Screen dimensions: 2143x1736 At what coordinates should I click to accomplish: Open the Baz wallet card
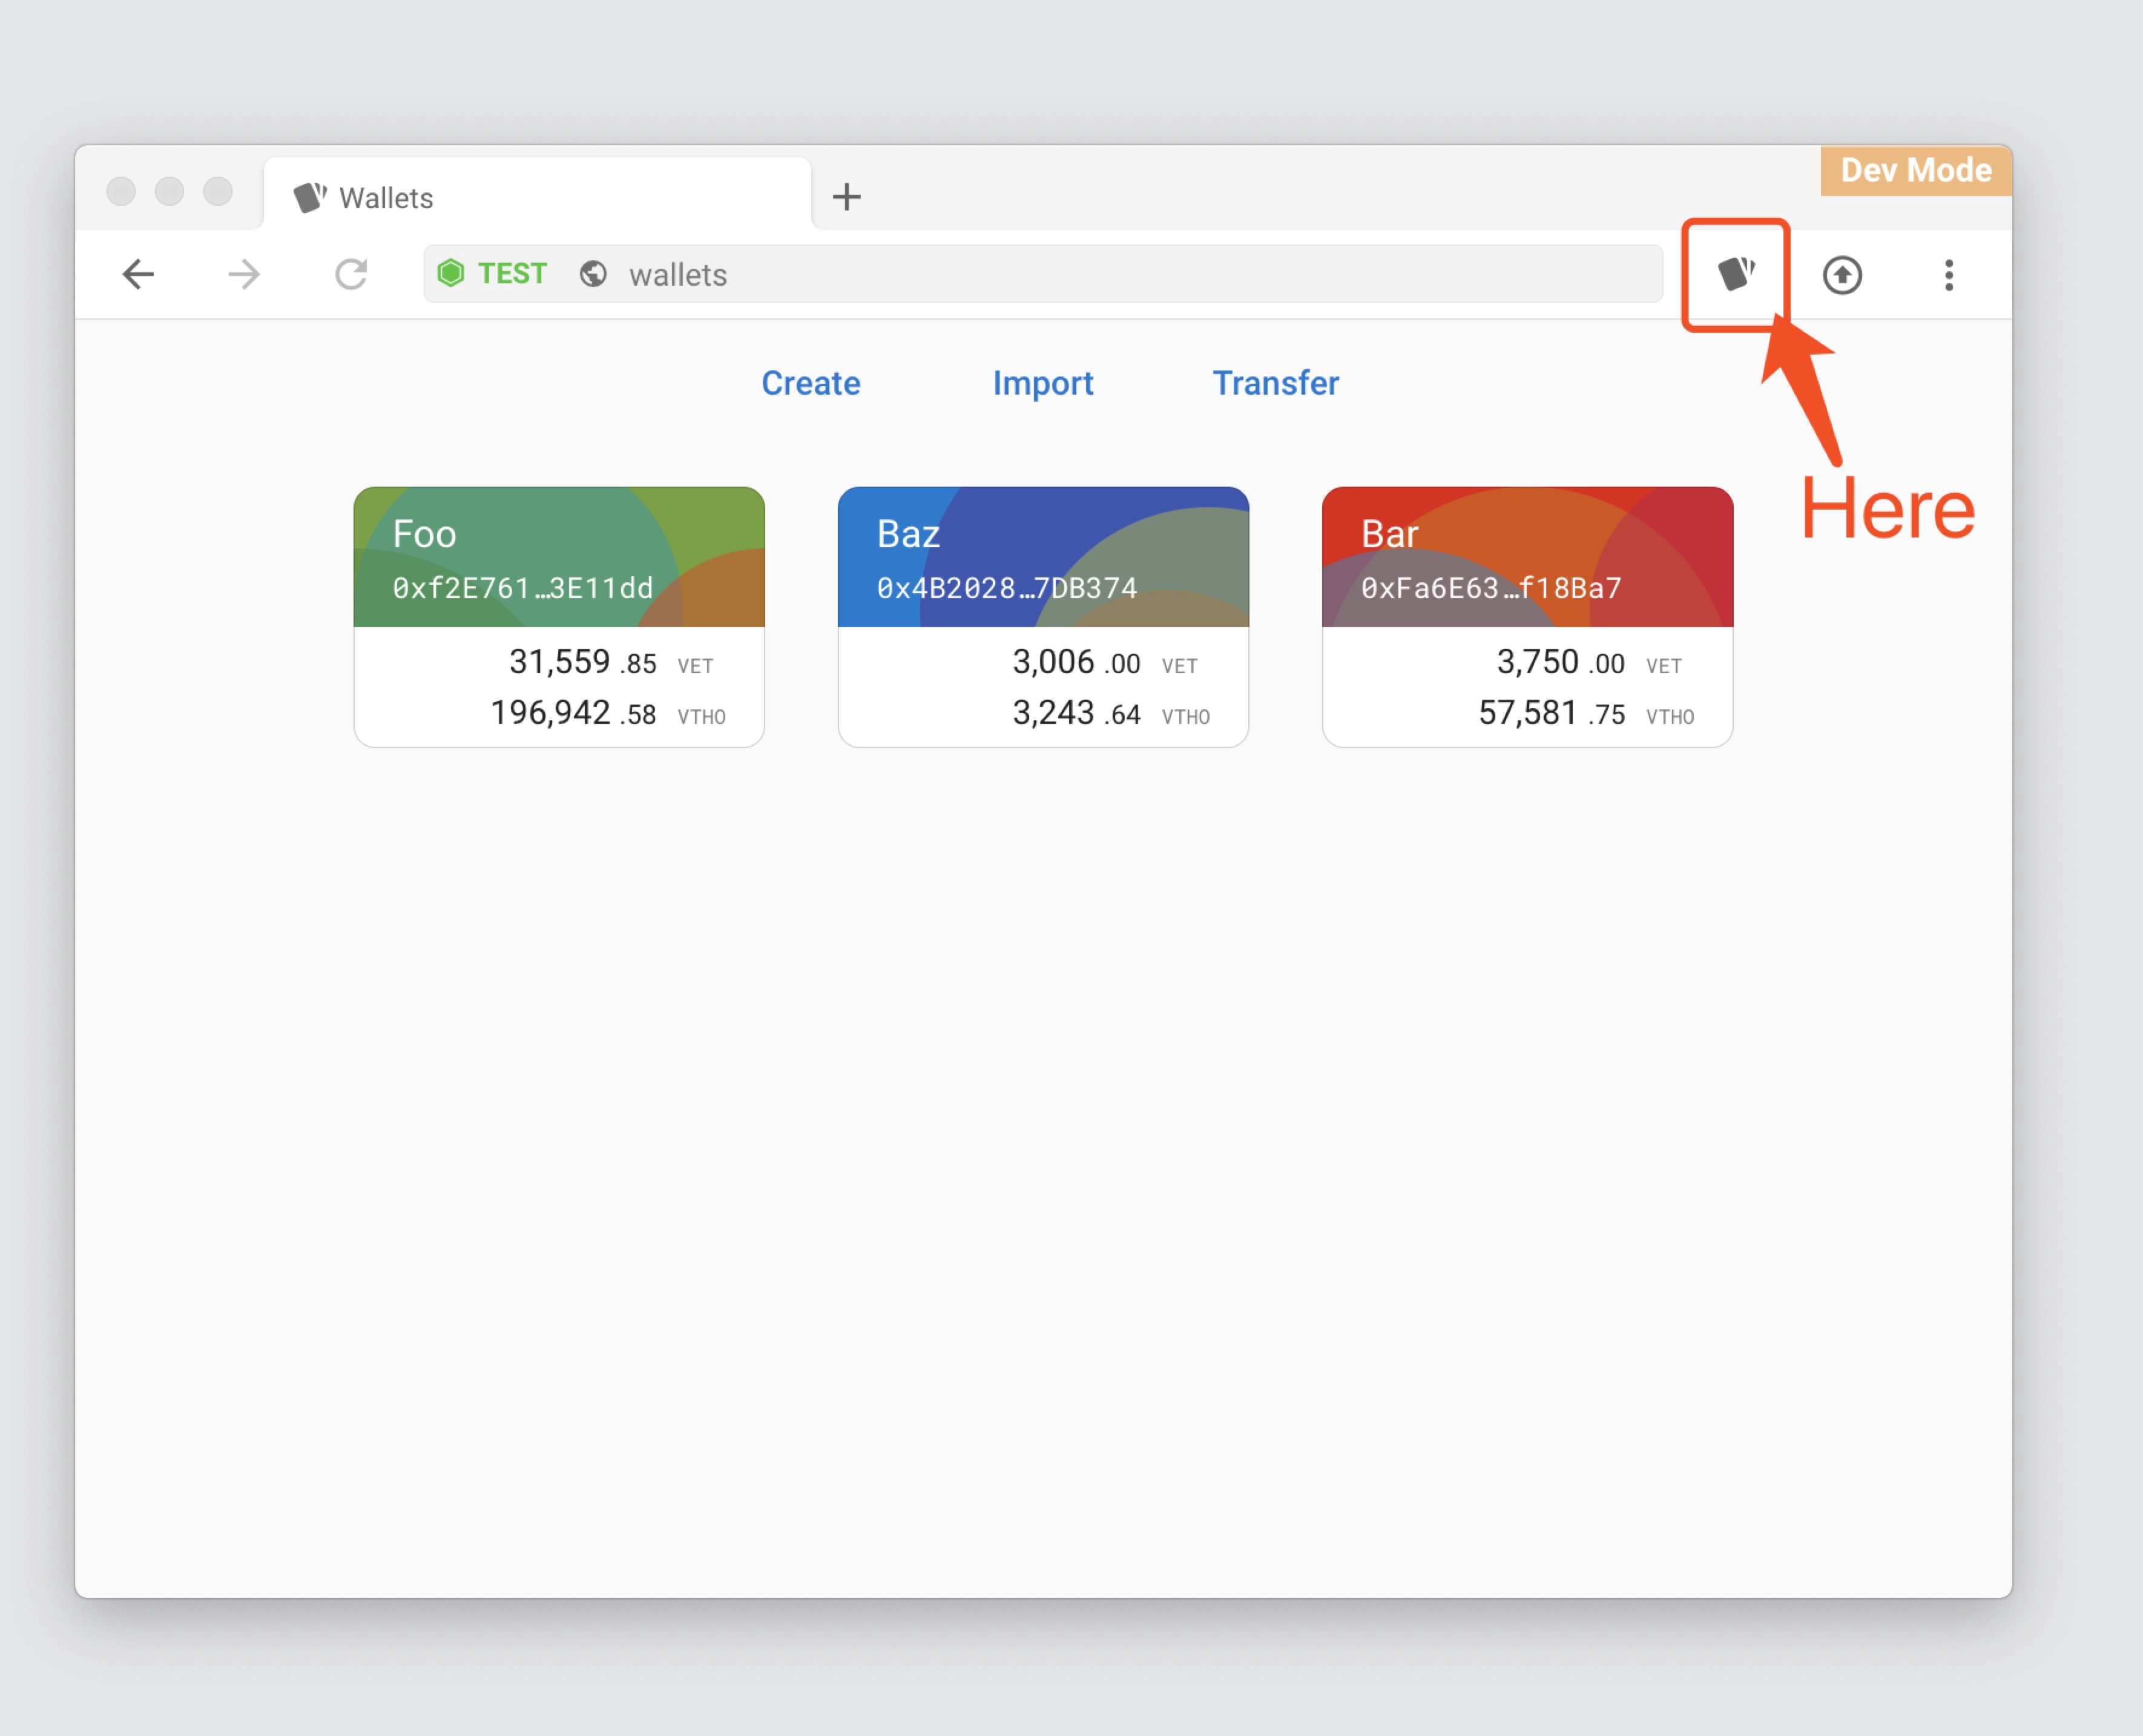click(x=1042, y=616)
